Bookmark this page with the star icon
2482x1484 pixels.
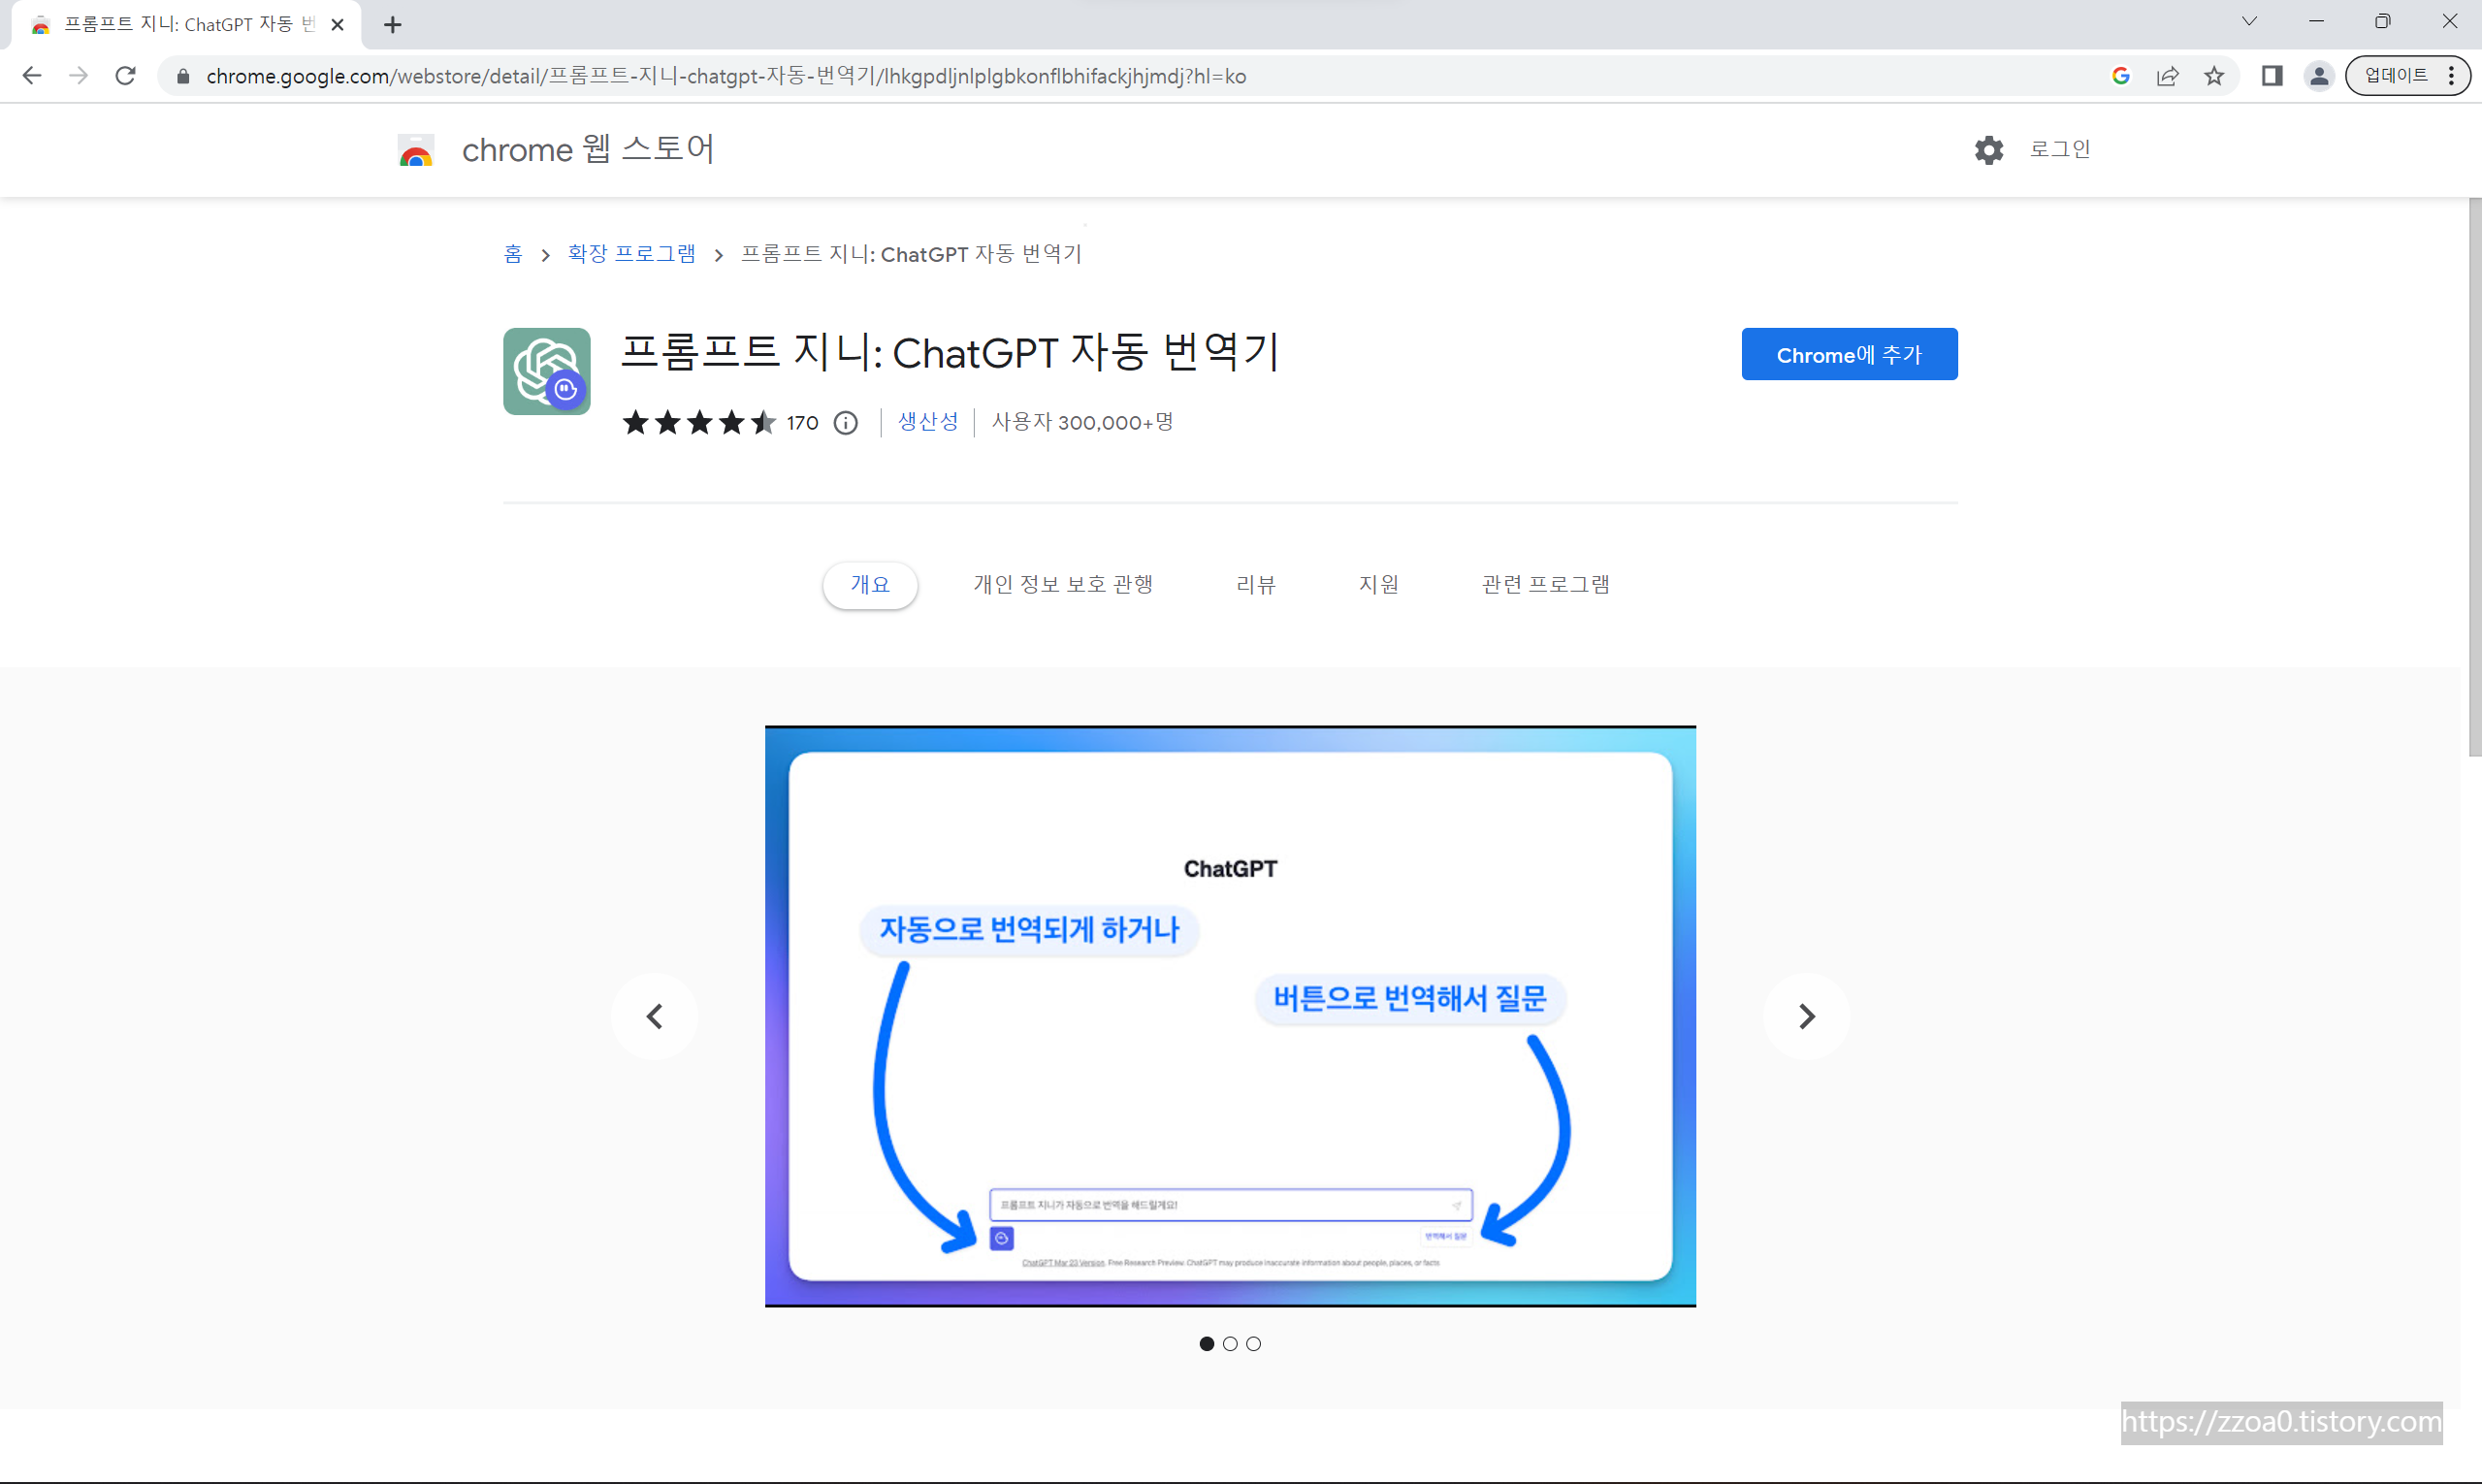[2214, 76]
